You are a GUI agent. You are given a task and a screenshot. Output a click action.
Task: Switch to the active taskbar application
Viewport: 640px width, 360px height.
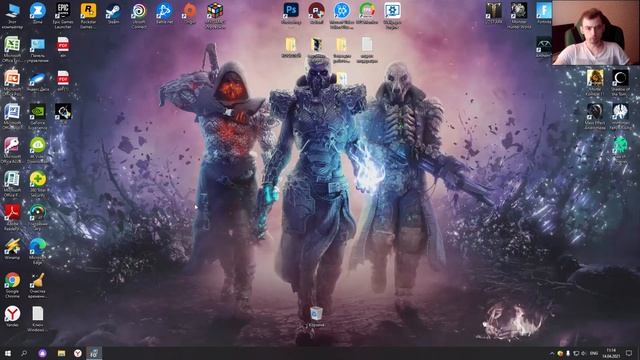coord(94,353)
